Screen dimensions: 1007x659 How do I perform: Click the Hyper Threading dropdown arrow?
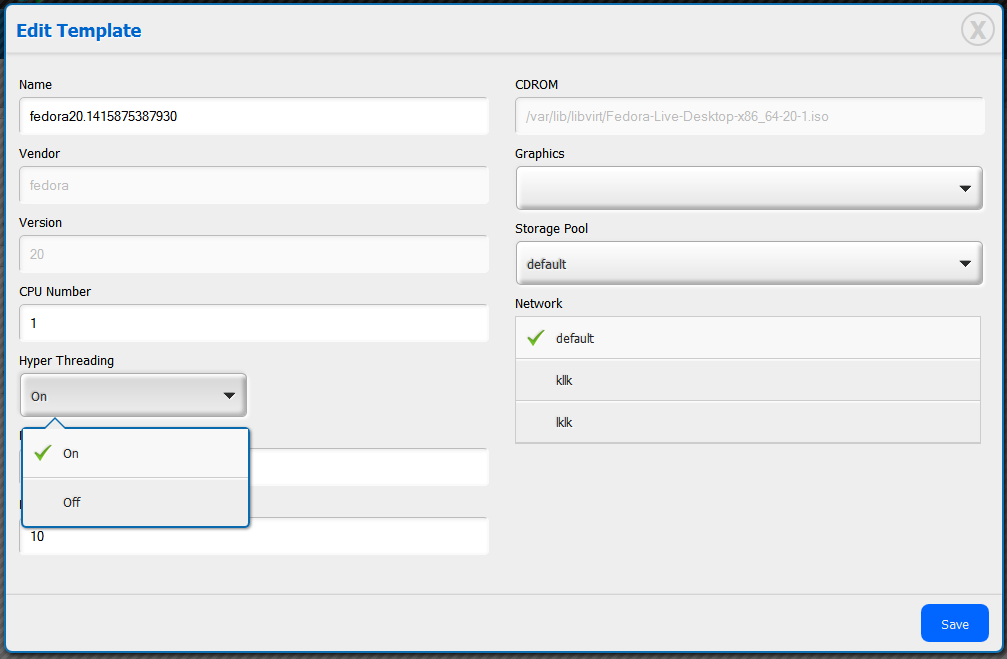229,396
